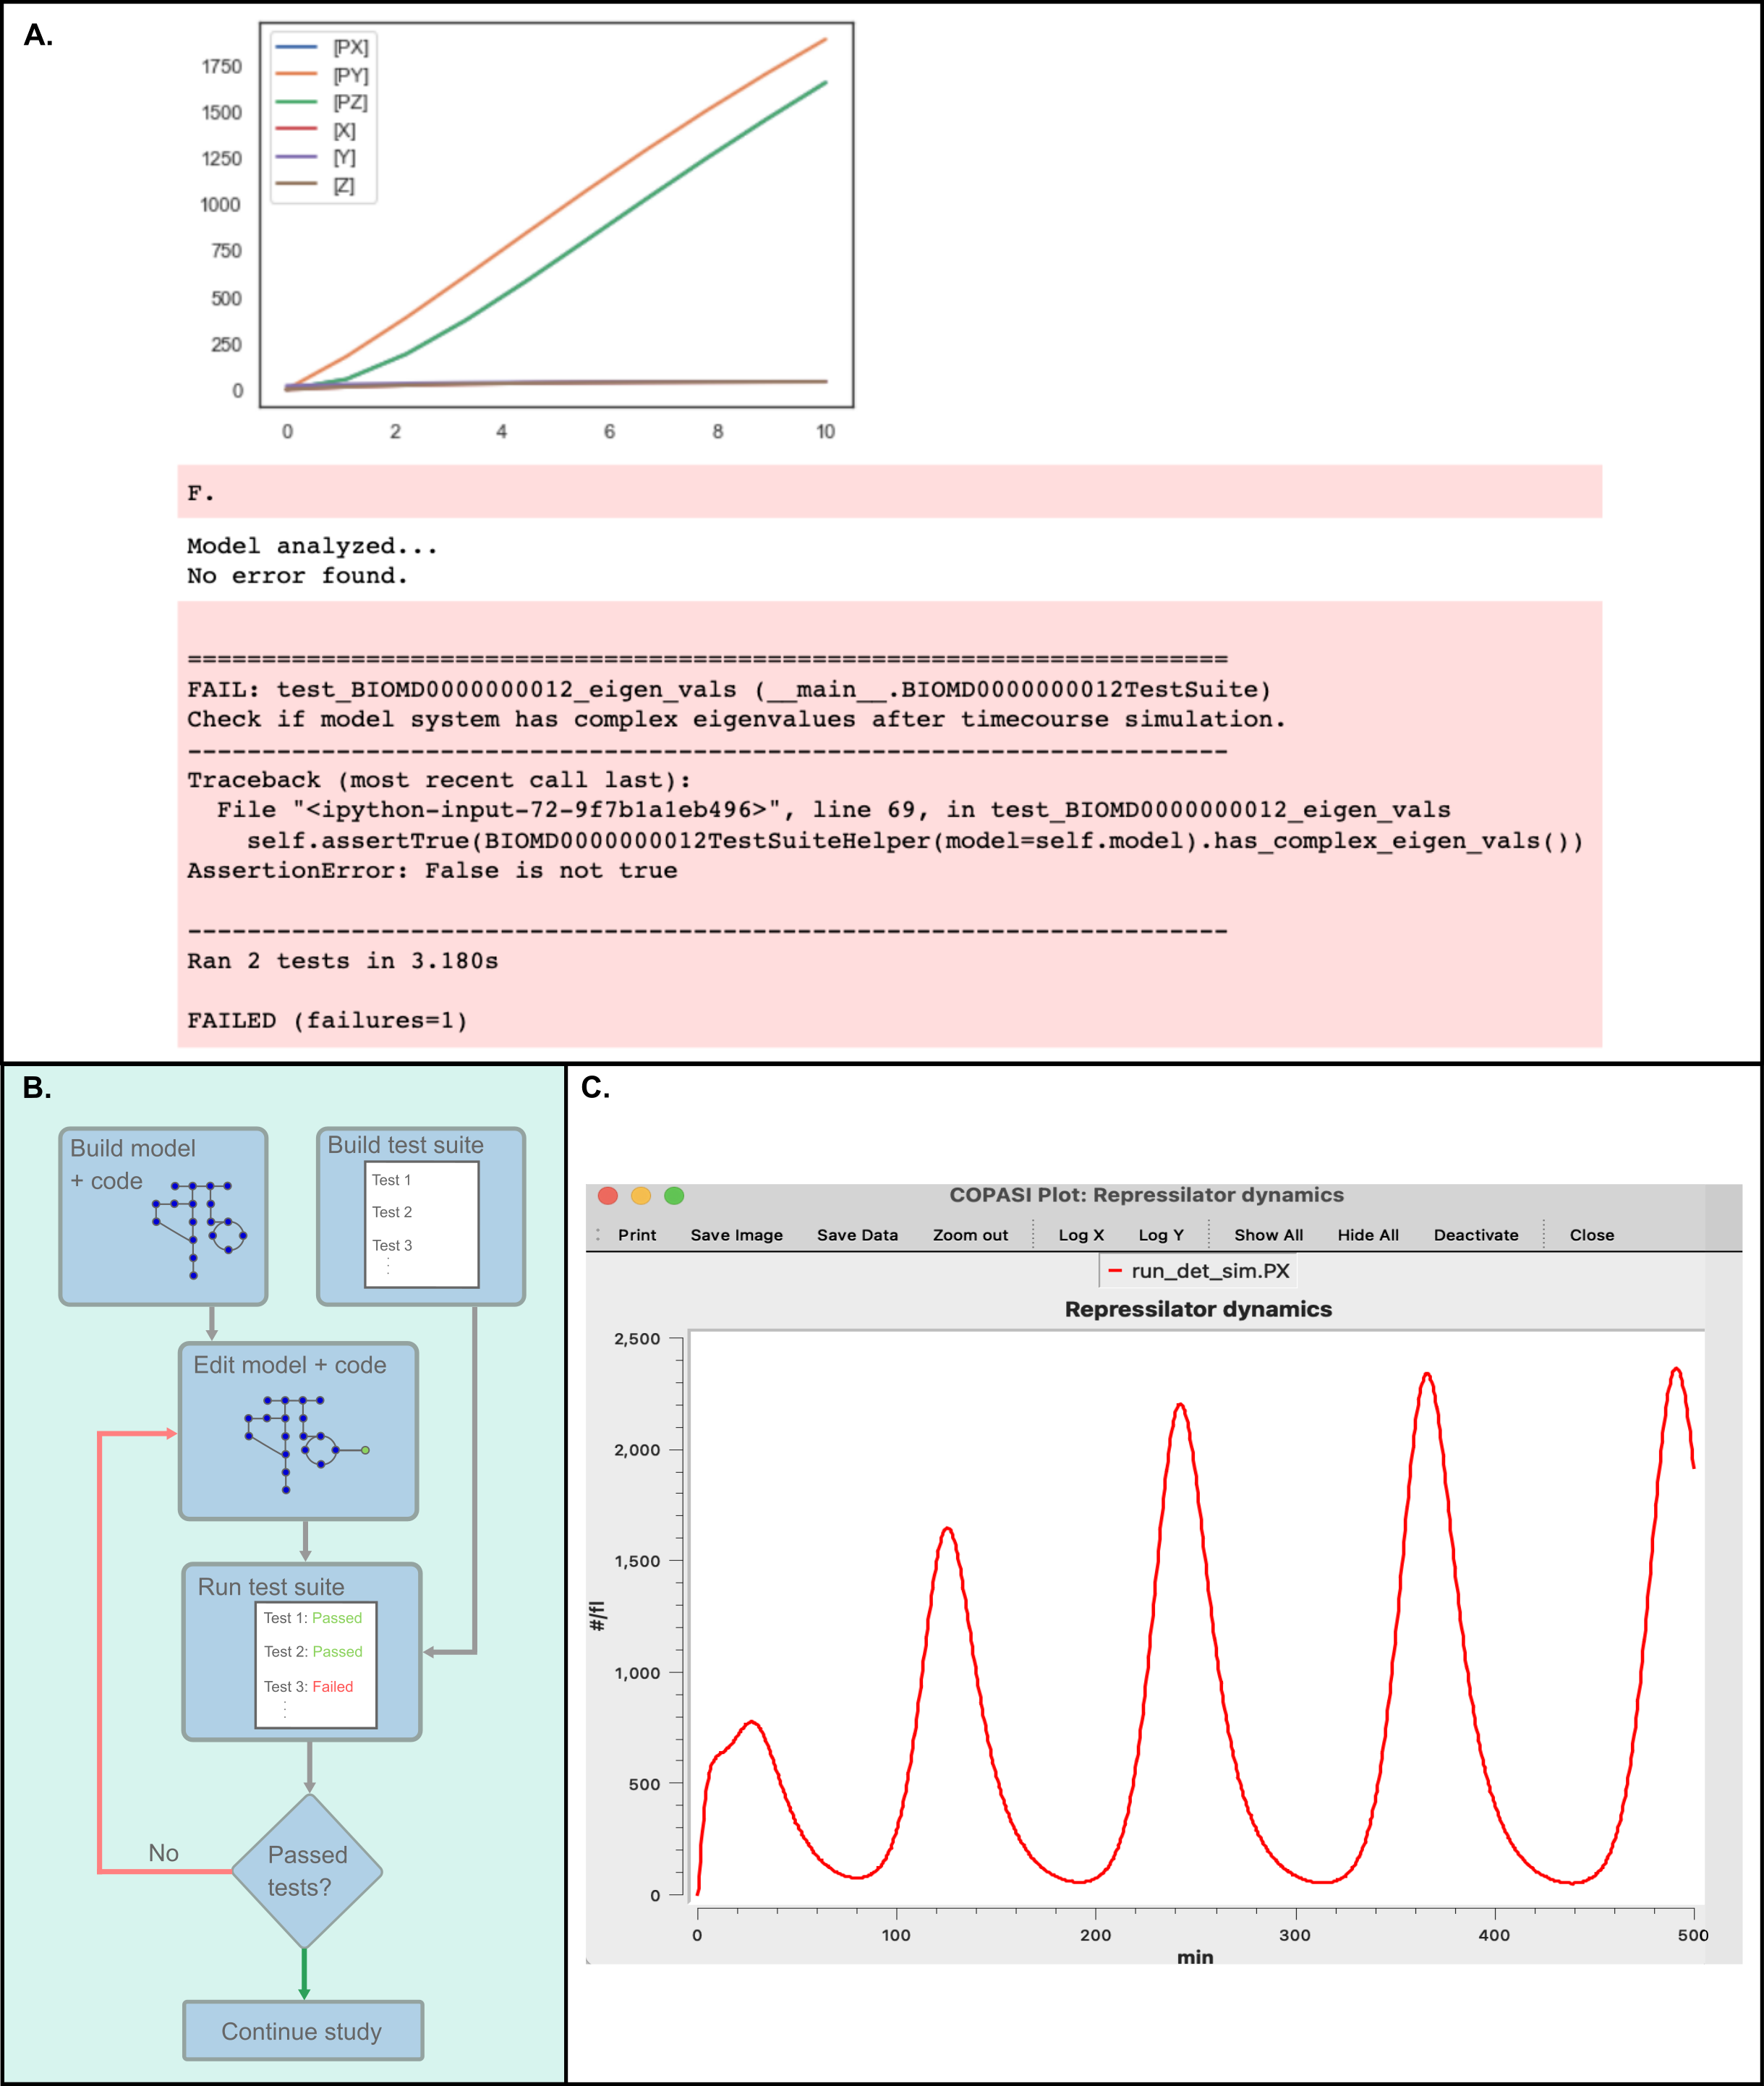Viewport: 1764px width, 2086px height.
Task: Click 'Model analyzed...' output line
Action: [312, 546]
